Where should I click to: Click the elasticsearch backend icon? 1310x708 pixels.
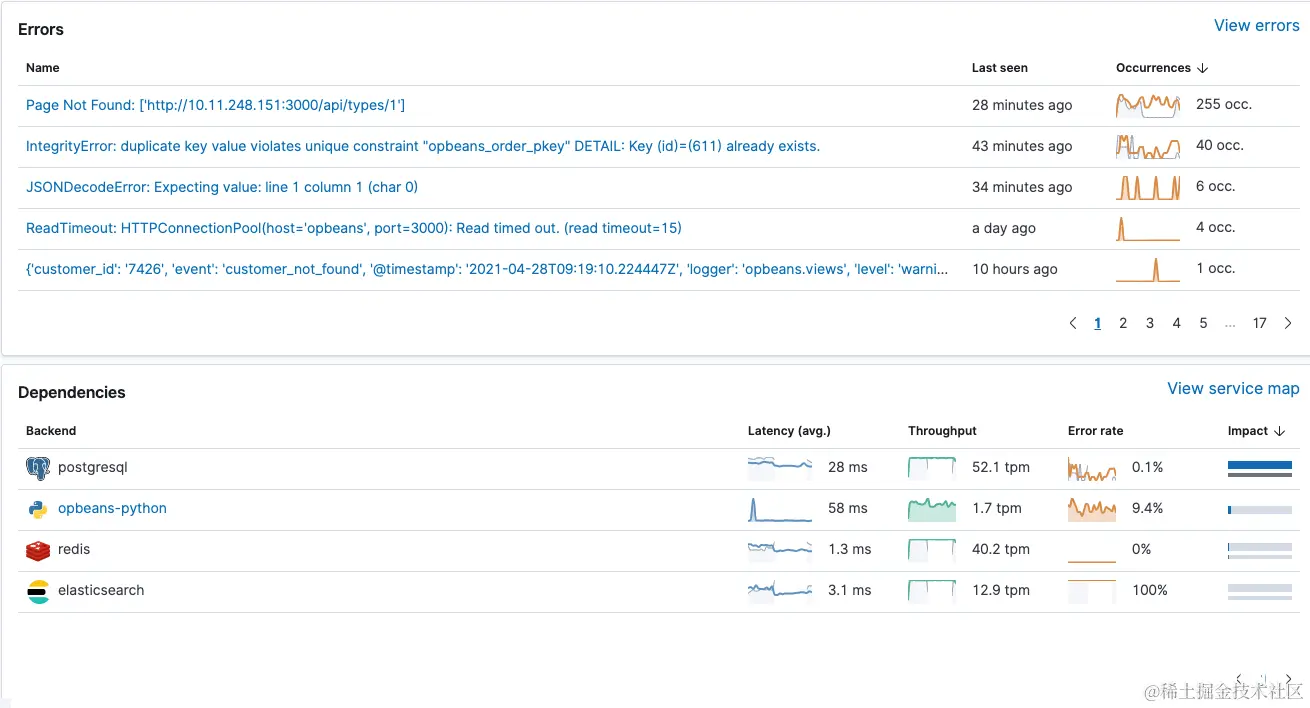click(x=38, y=591)
